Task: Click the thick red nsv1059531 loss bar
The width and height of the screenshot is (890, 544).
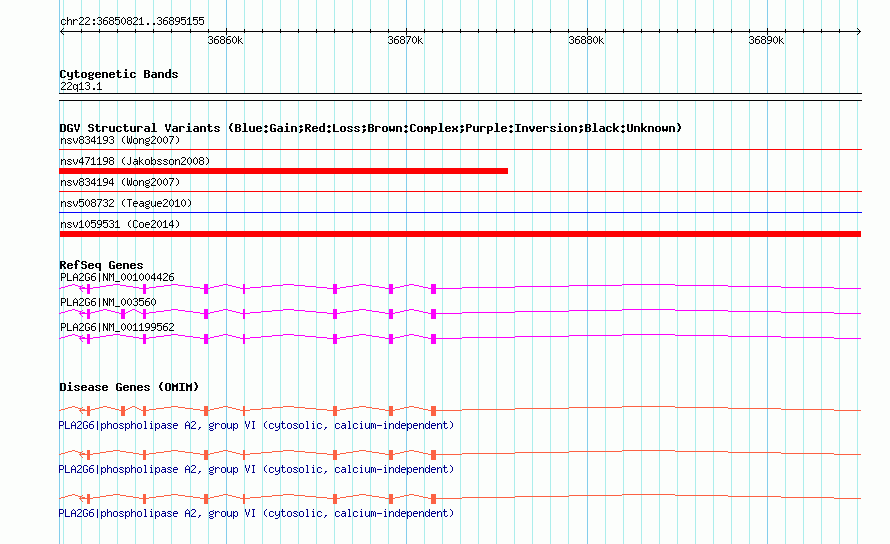Action: coord(460,234)
